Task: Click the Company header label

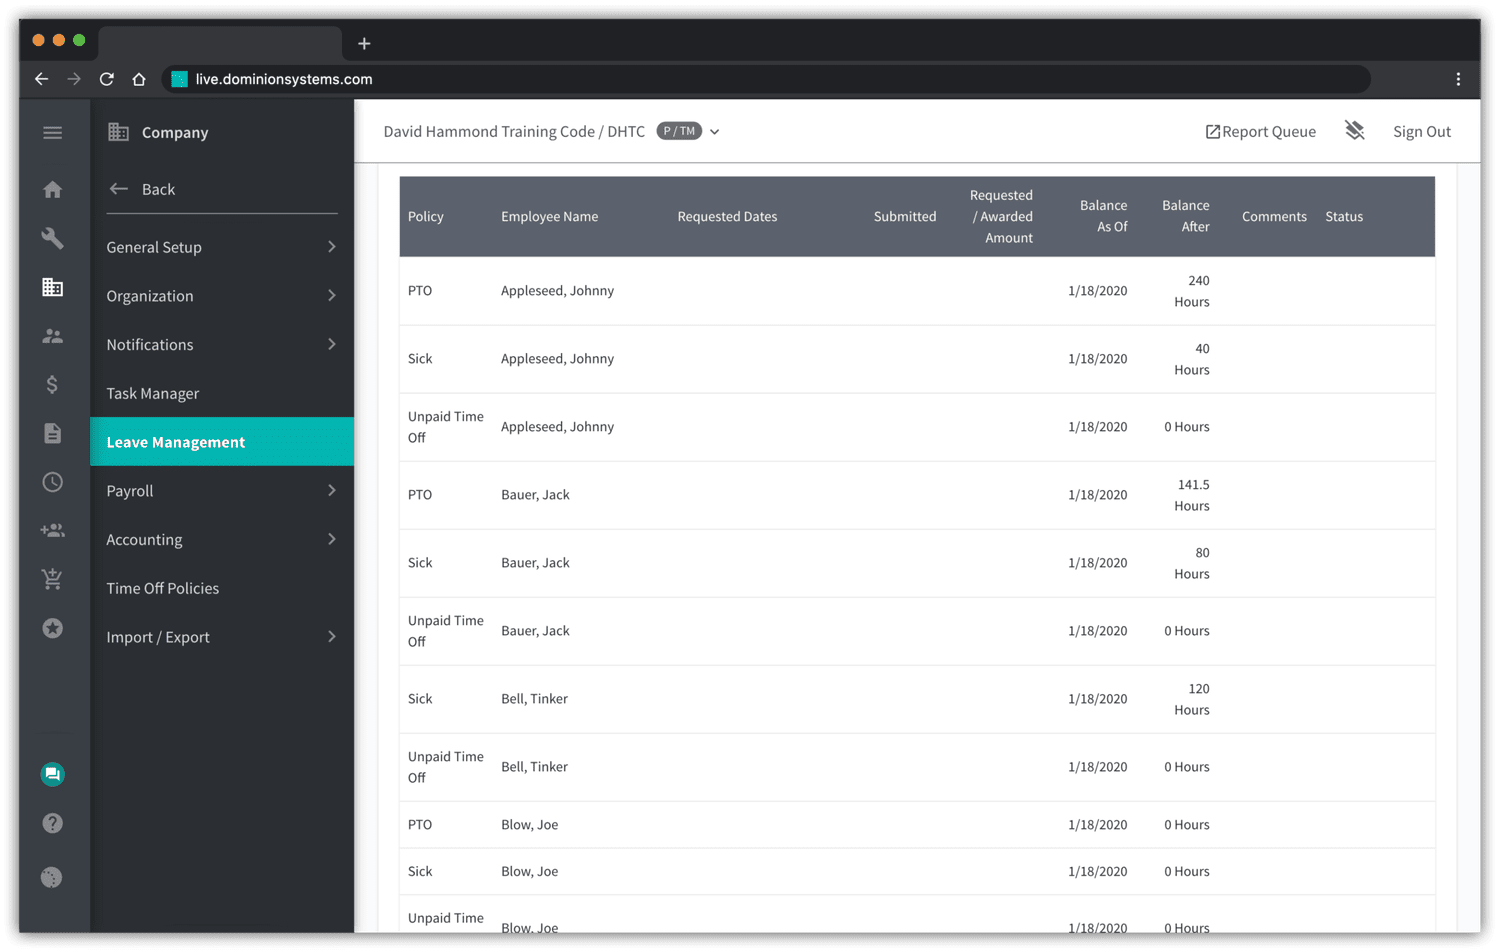Action: click(x=175, y=132)
